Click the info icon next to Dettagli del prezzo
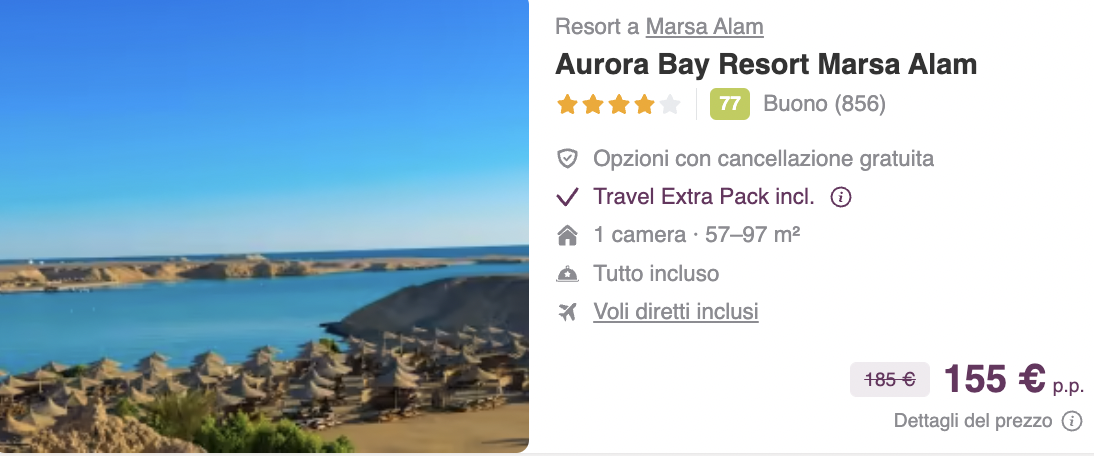The height and width of the screenshot is (456, 1094). (1071, 421)
